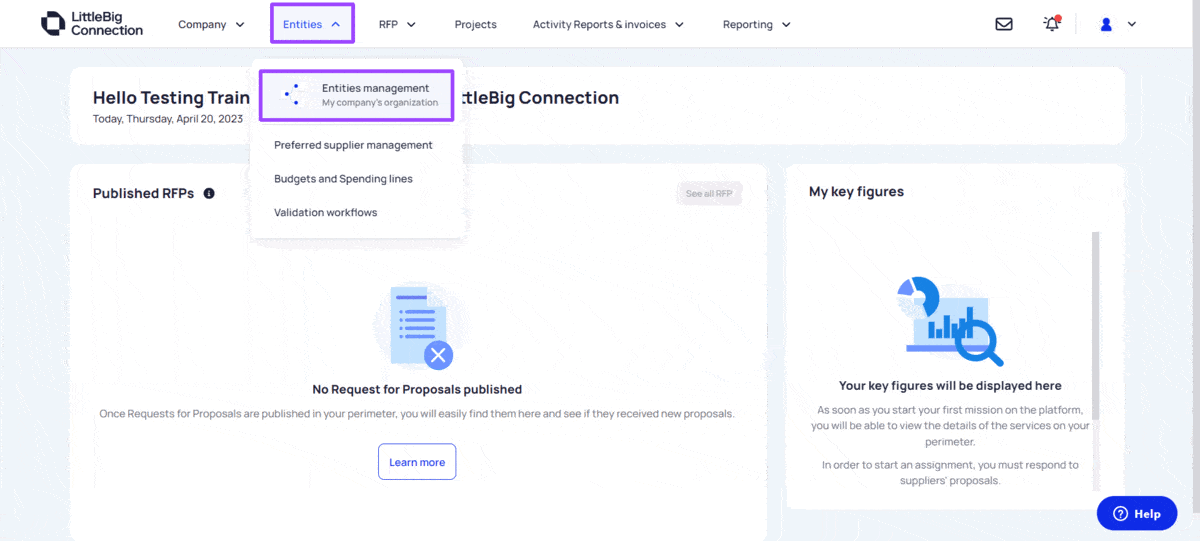Click 'No Request for Proposals published' text
This screenshot has width=1200, height=541.
(417, 389)
